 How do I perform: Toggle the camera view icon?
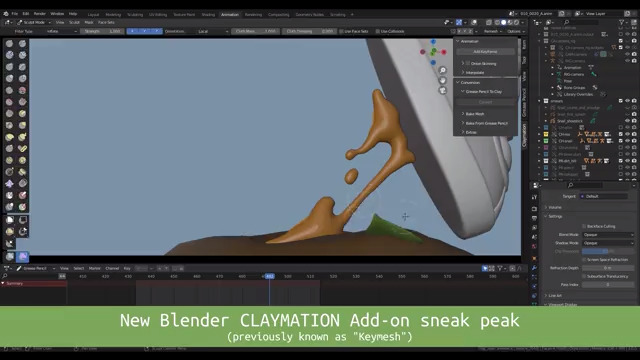click(442, 91)
